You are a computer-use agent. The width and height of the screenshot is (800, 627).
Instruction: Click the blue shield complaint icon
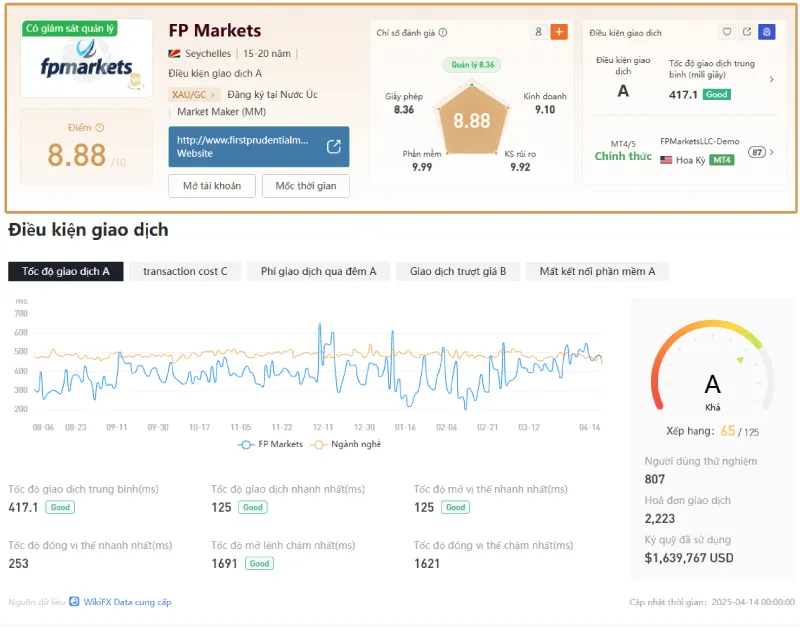coord(766,32)
